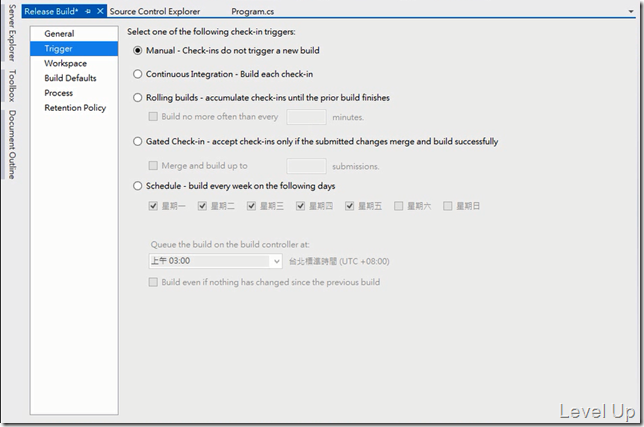Open the document tabs overflow dropdown arrow
644x427 pixels.
tap(631, 11)
